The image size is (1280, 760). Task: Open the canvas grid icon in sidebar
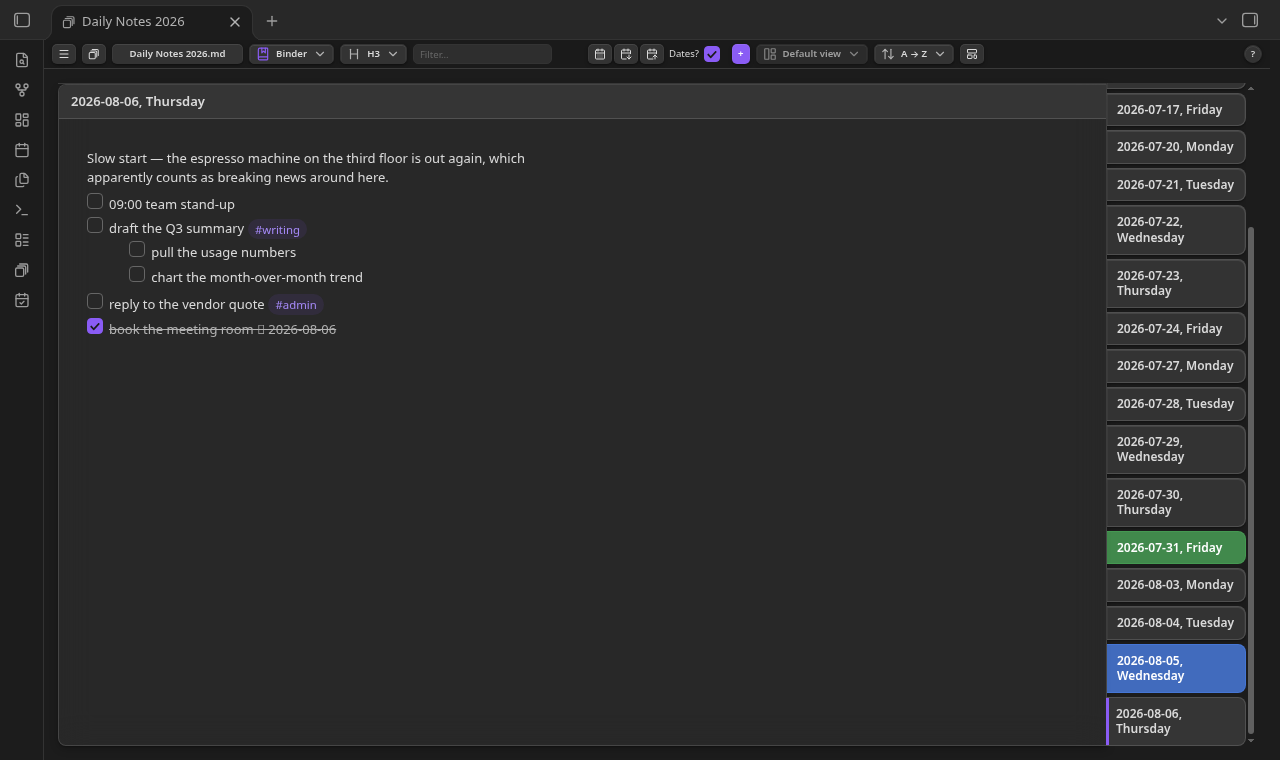pos(22,120)
